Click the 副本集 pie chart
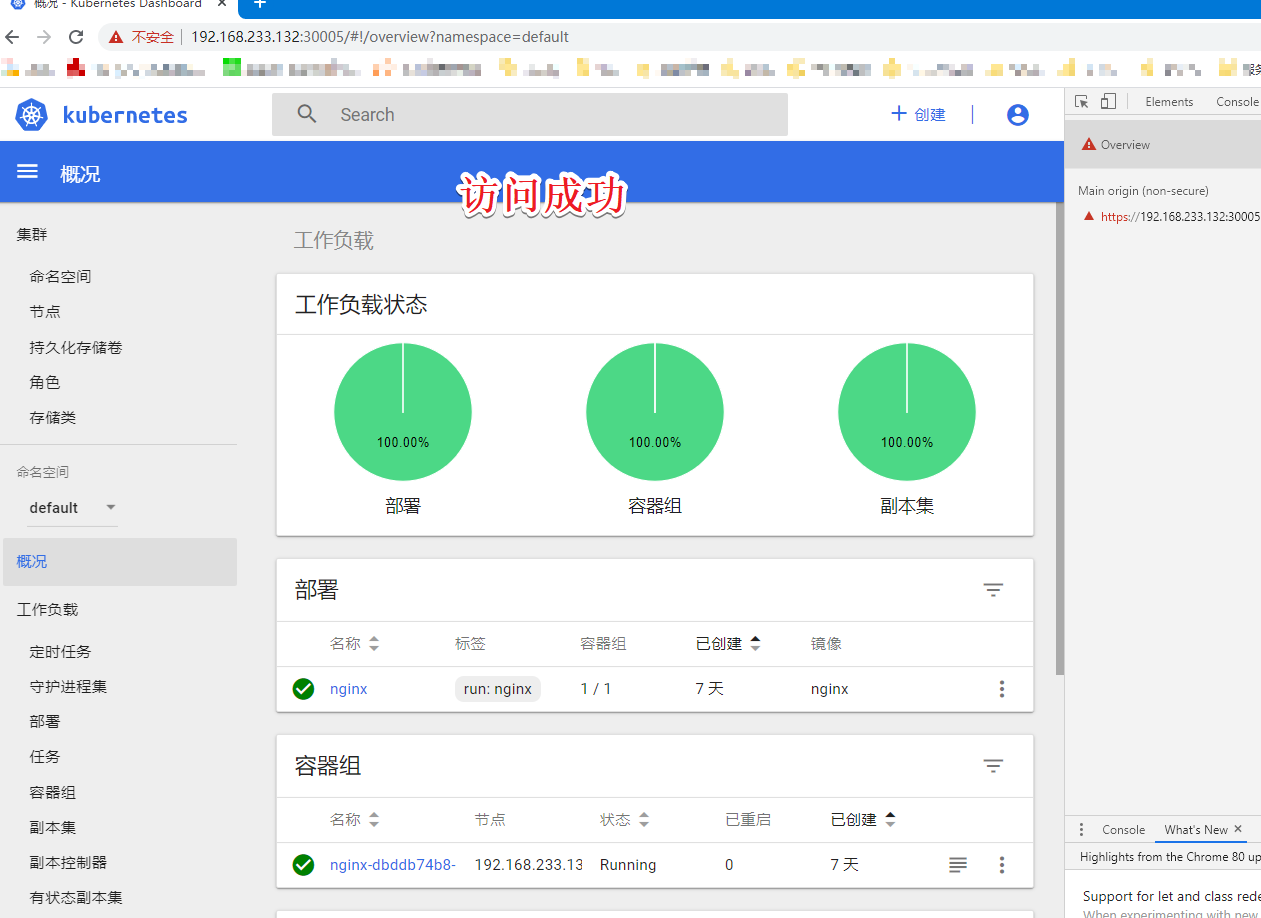Viewport: 1261px width, 918px height. pyautogui.click(x=907, y=412)
